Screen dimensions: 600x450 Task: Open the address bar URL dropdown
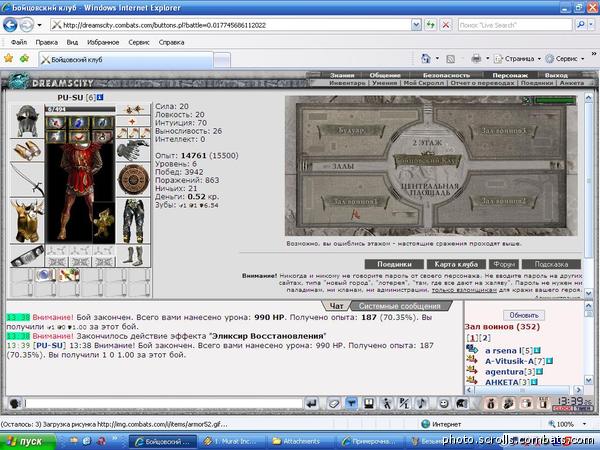[x=416, y=25]
